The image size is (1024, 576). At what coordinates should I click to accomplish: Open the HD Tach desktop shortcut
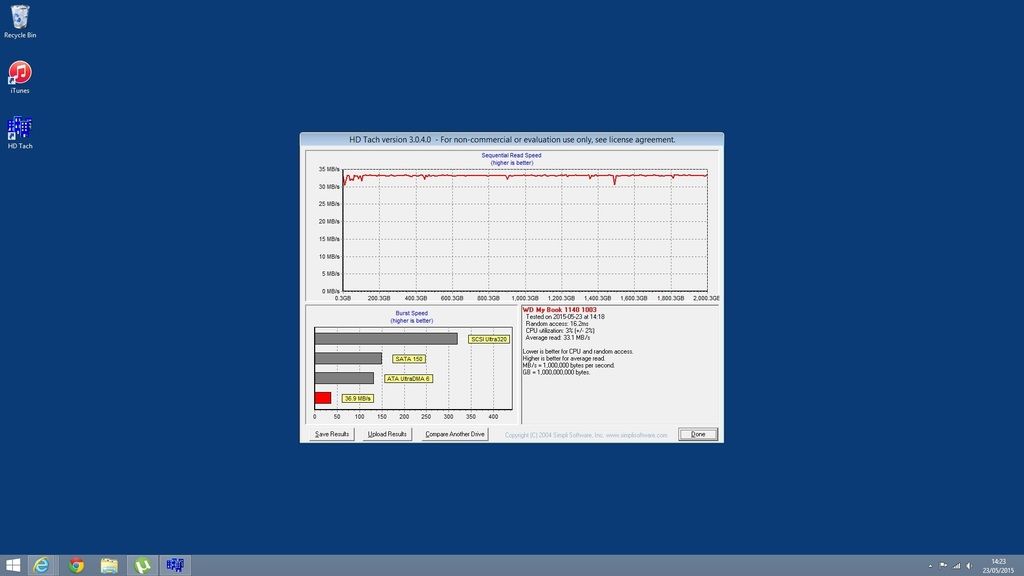point(20,133)
